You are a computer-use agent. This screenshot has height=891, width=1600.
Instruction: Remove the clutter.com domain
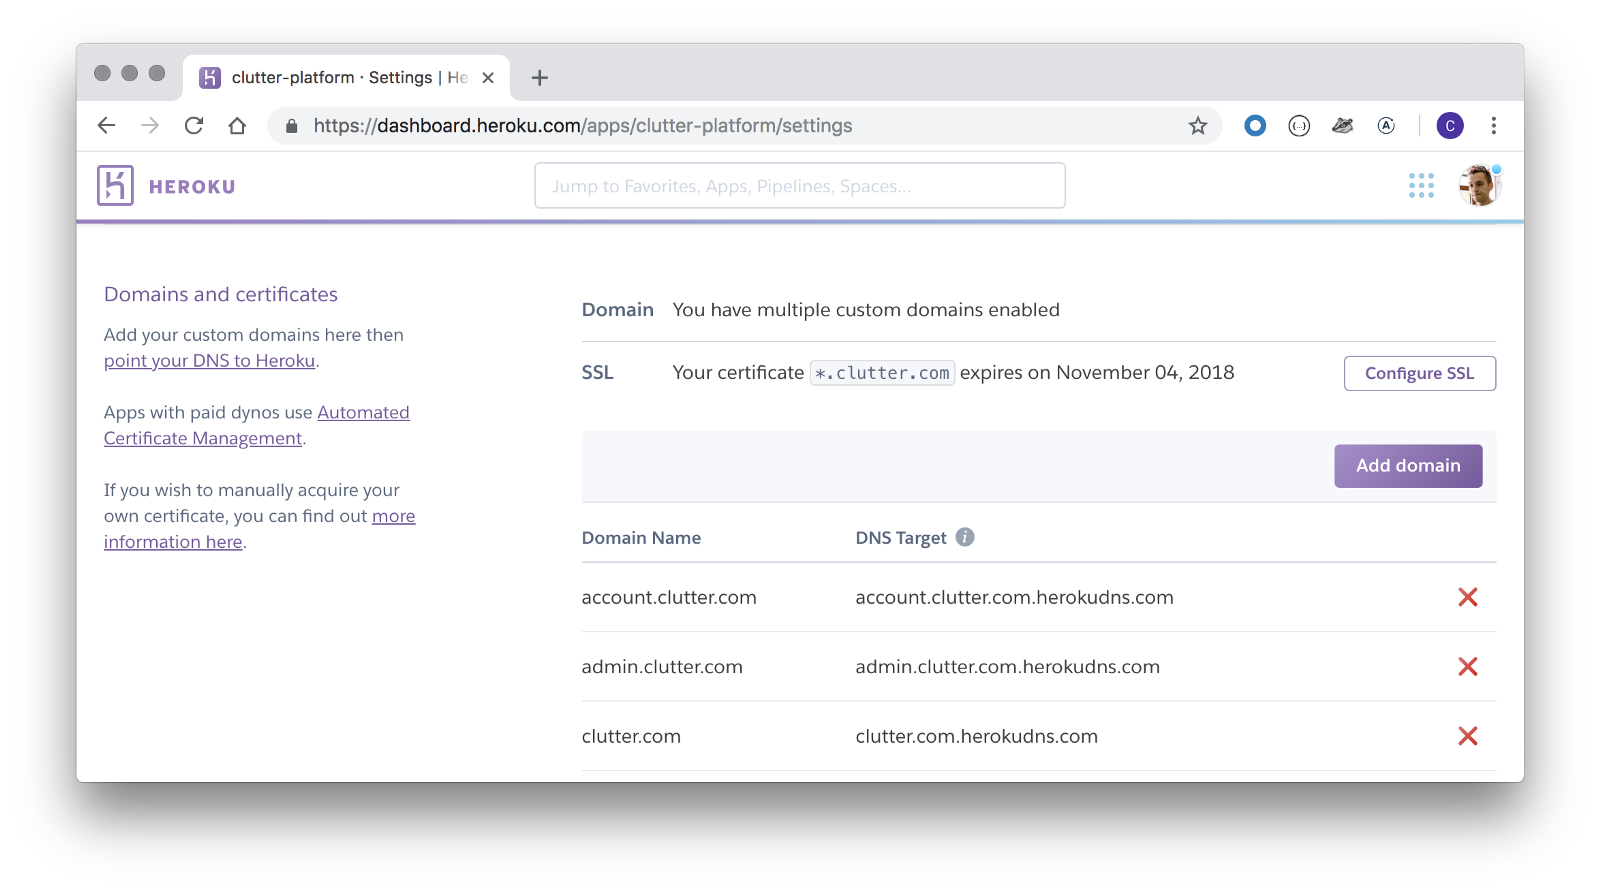pyautogui.click(x=1468, y=736)
